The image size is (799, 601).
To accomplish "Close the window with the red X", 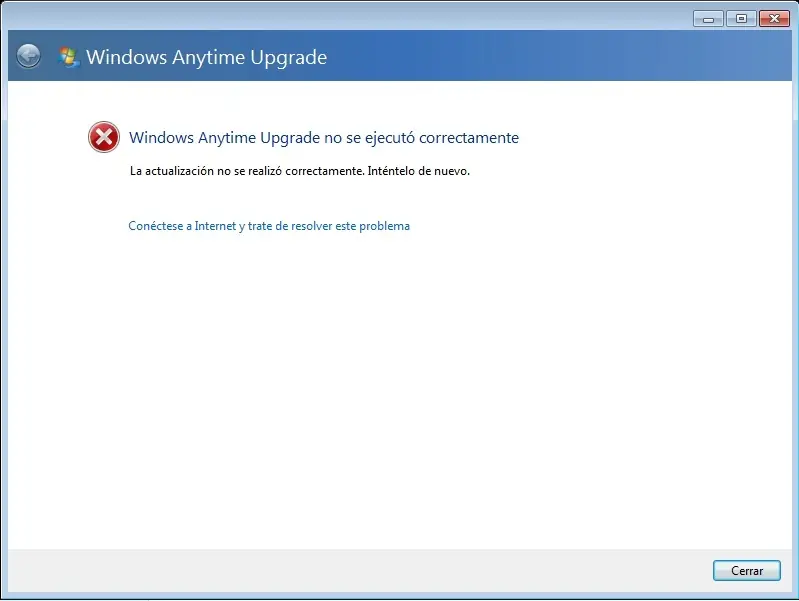I will pyautogui.click(x=774, y=19).
